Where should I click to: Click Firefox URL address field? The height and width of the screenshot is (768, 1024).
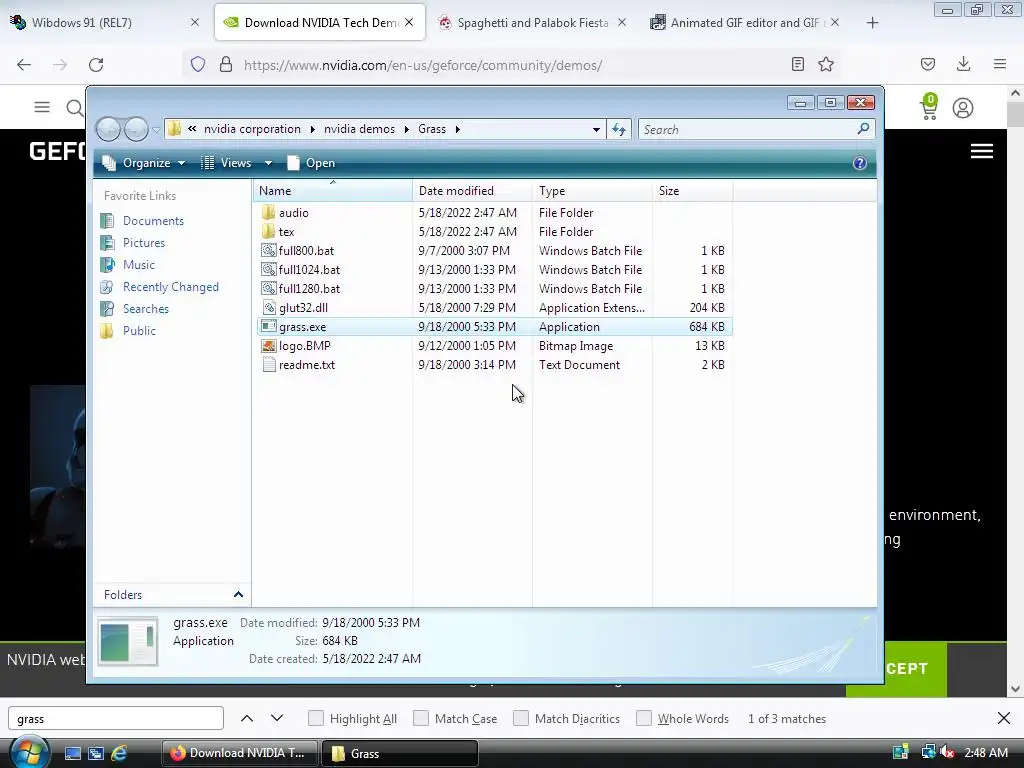[509, 65]
